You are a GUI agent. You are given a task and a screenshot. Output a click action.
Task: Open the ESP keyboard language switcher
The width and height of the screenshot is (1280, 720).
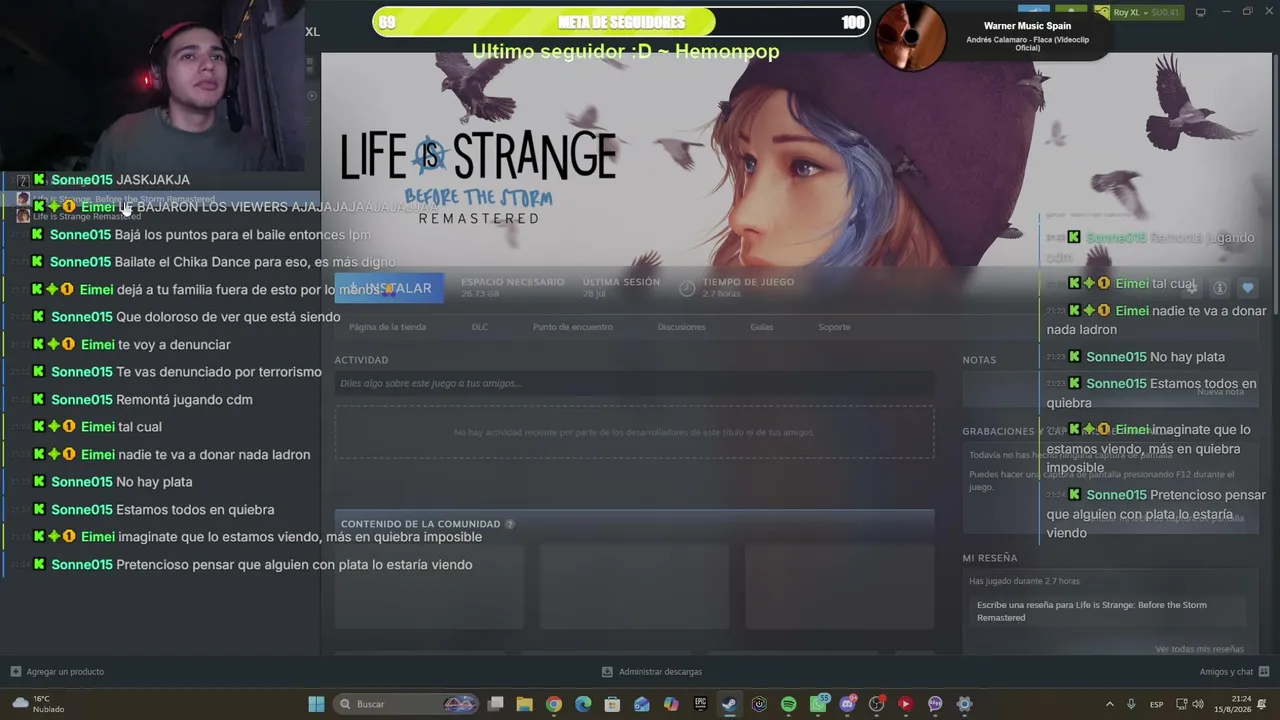click(1156, 704)
